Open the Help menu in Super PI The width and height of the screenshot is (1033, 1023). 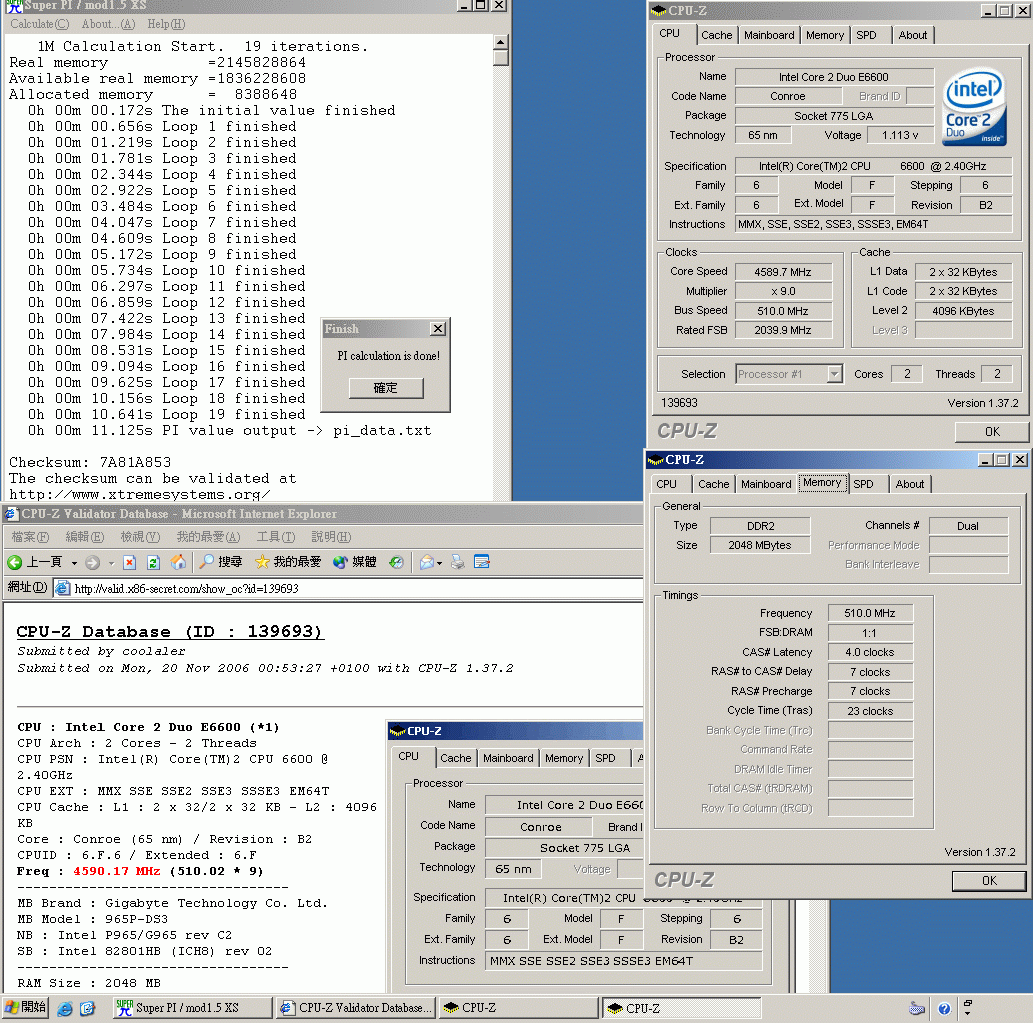pyautogui.click(x=166, y=24)
